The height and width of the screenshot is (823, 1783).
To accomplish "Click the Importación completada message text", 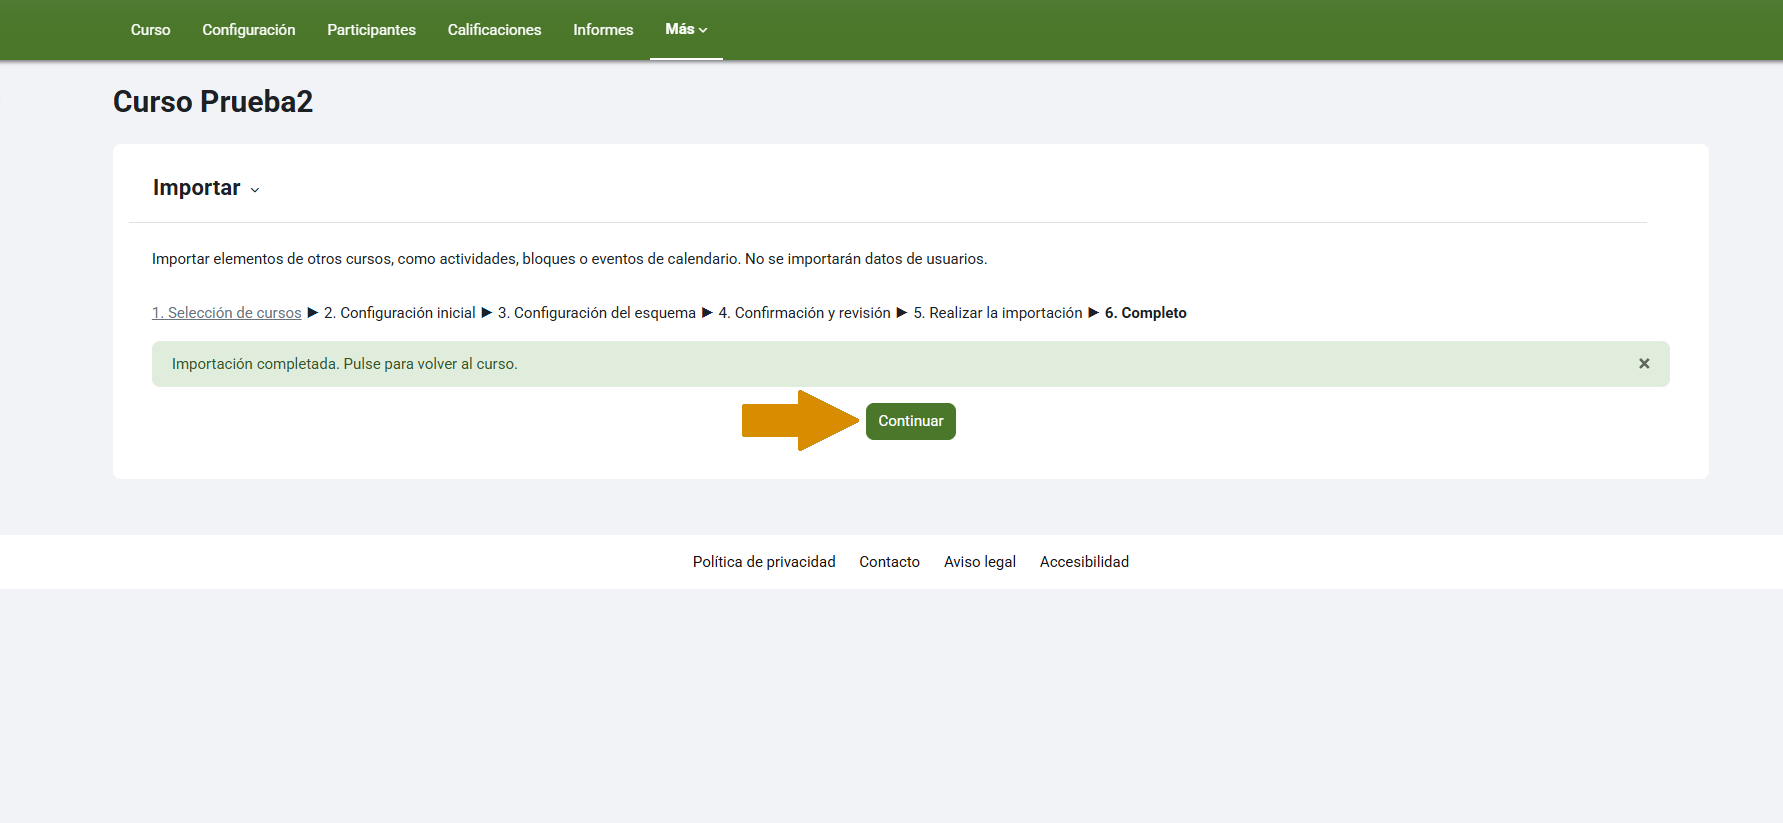I will pos(344,364).
